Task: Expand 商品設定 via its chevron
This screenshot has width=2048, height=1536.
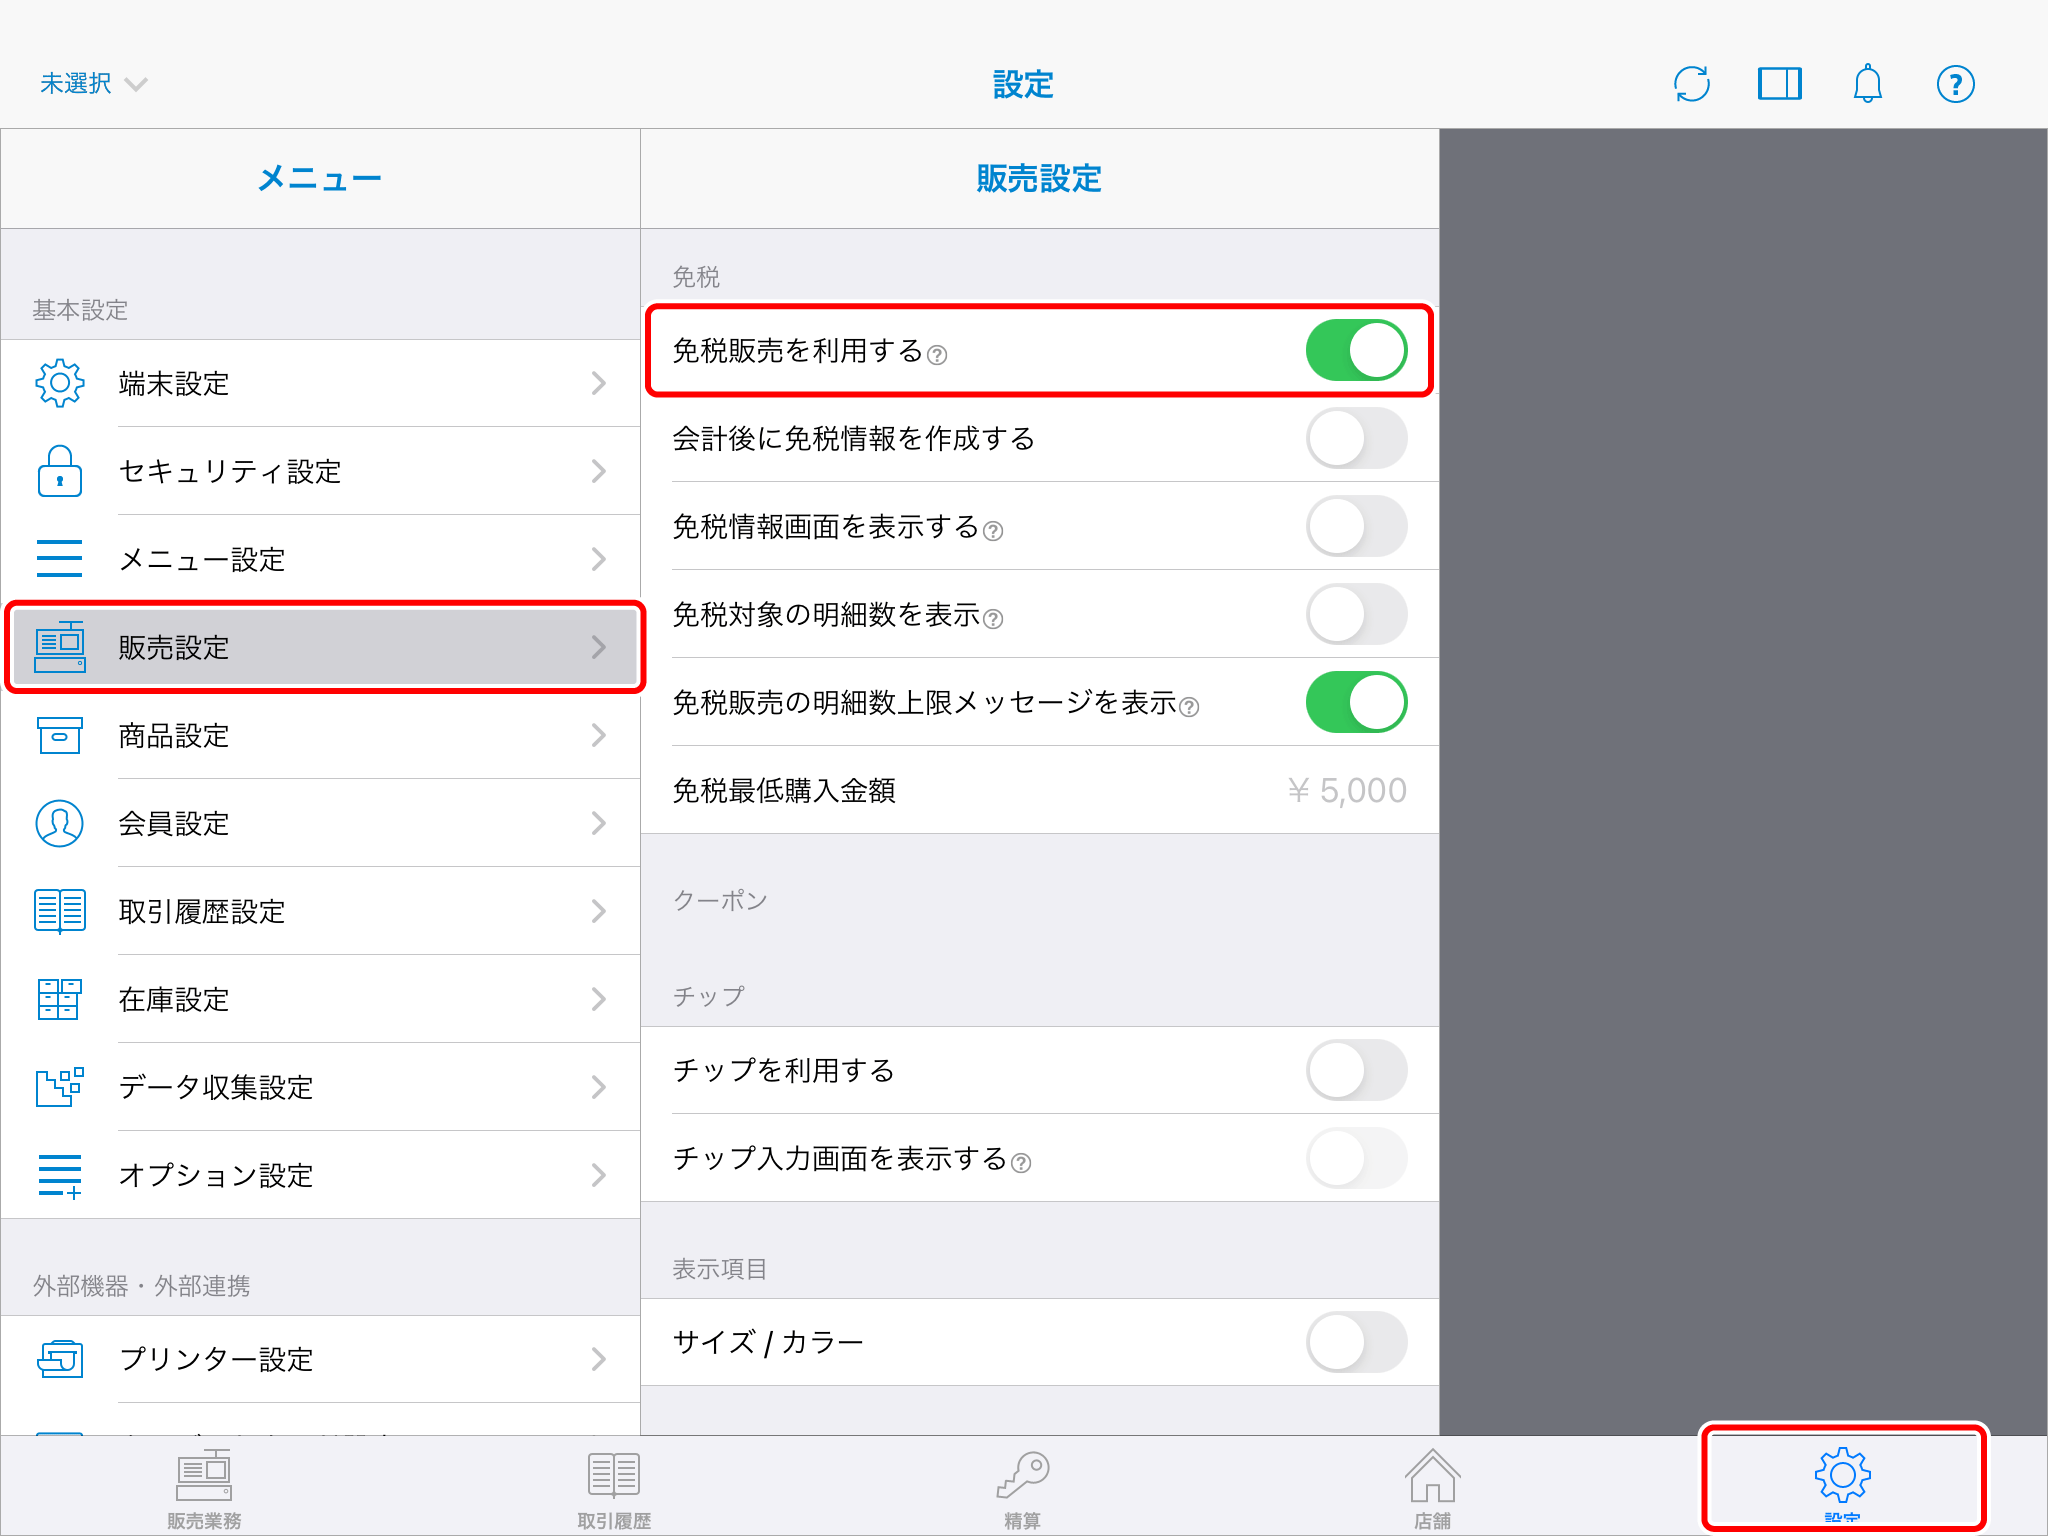Action: (x=599, y=735)
